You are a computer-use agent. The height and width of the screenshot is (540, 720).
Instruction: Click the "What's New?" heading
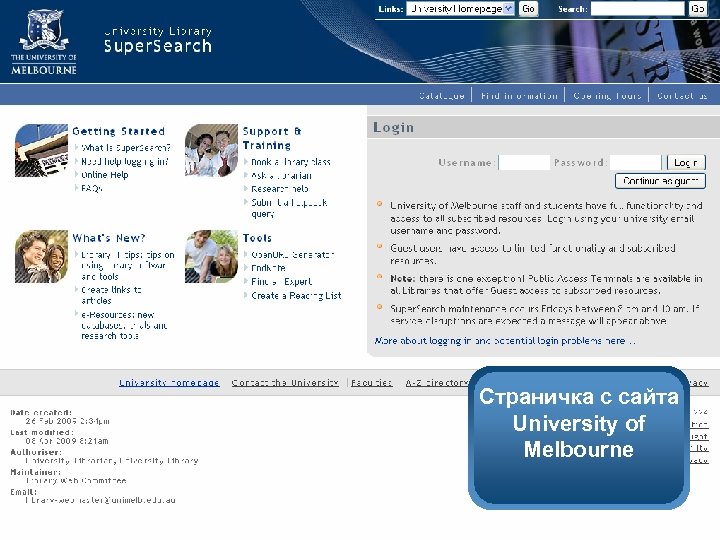coord(109,238)
